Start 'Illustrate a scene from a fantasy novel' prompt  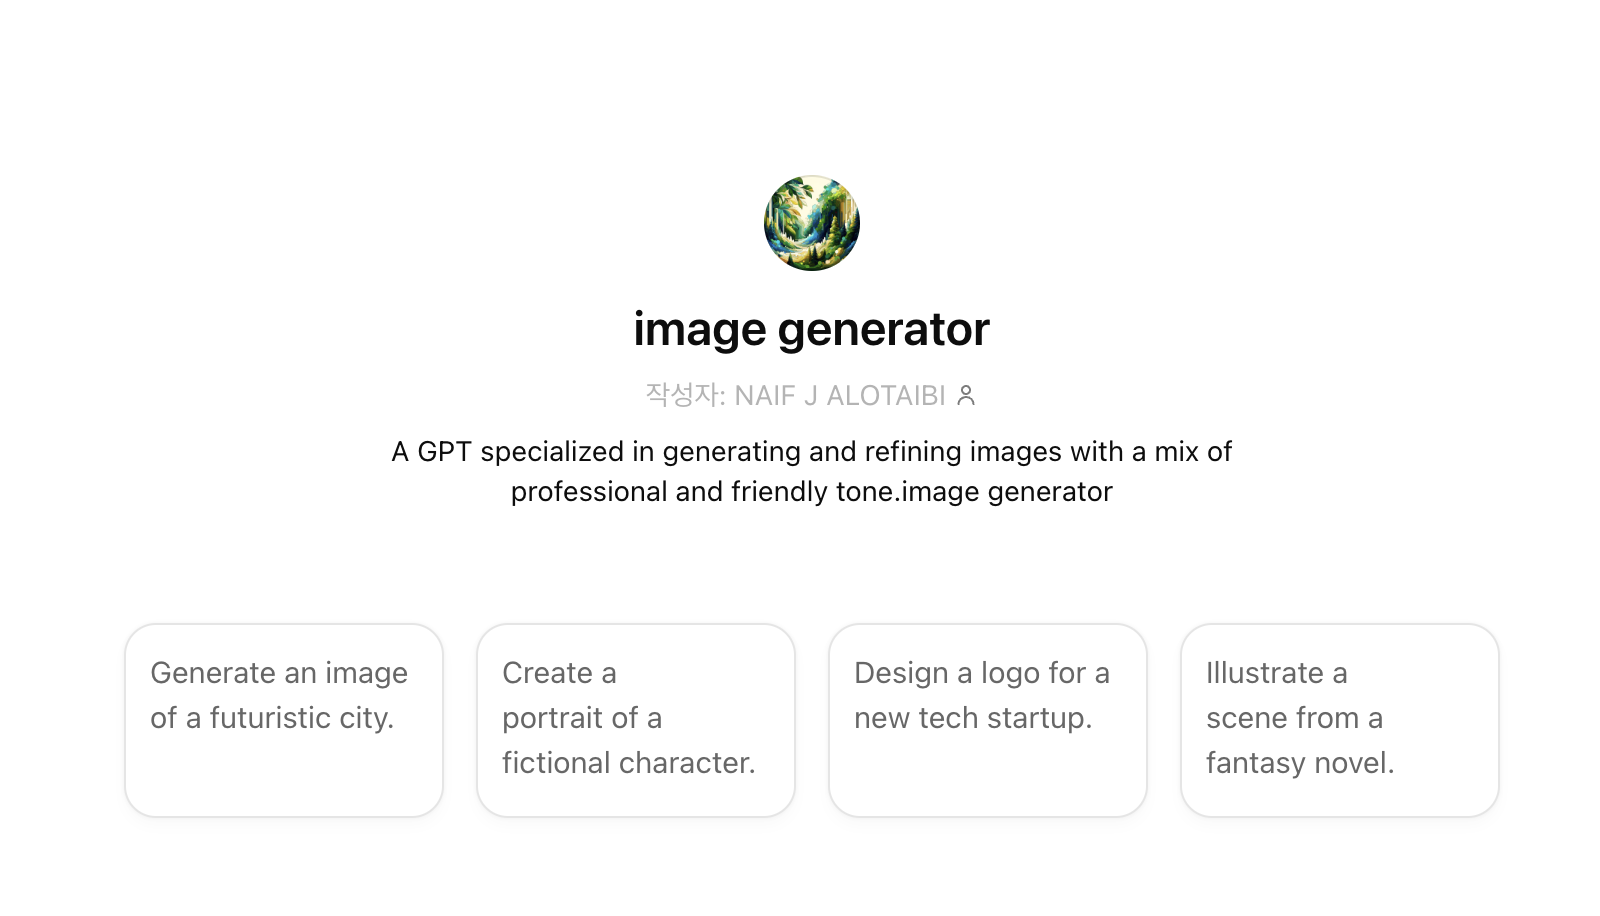pyautogui.click(x=1340, y=720)
